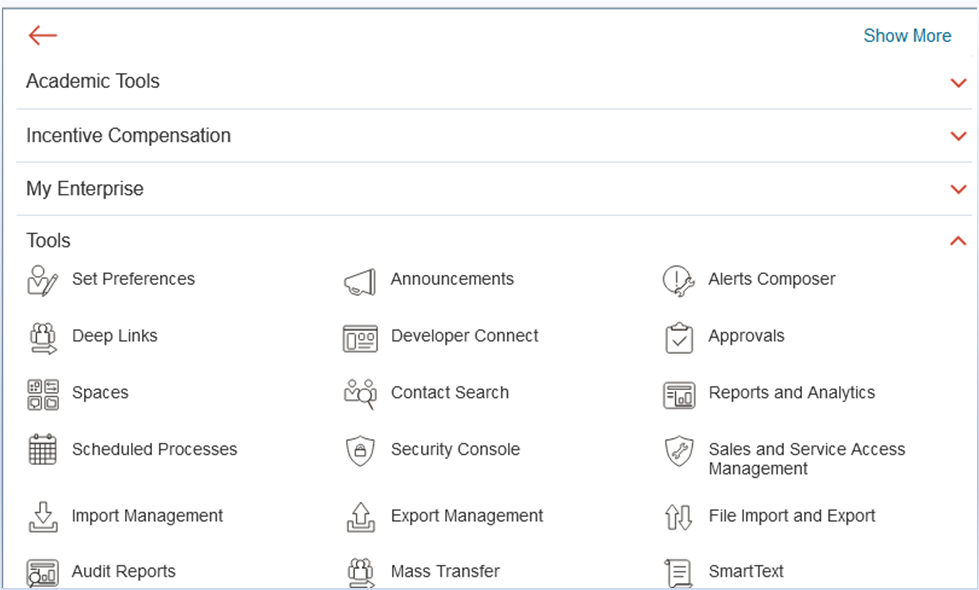Select the Announcements megaphone icon
The height and width of the screenshot is (590, 979).
359,280
